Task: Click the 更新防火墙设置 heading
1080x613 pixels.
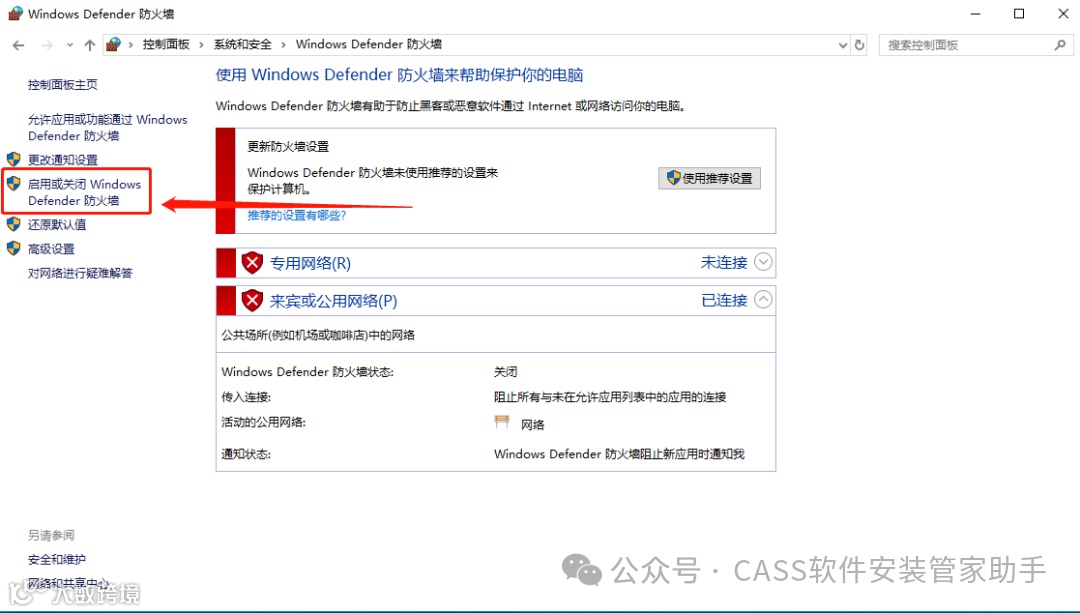Action: pyautogui.click(x=289, y=147)
